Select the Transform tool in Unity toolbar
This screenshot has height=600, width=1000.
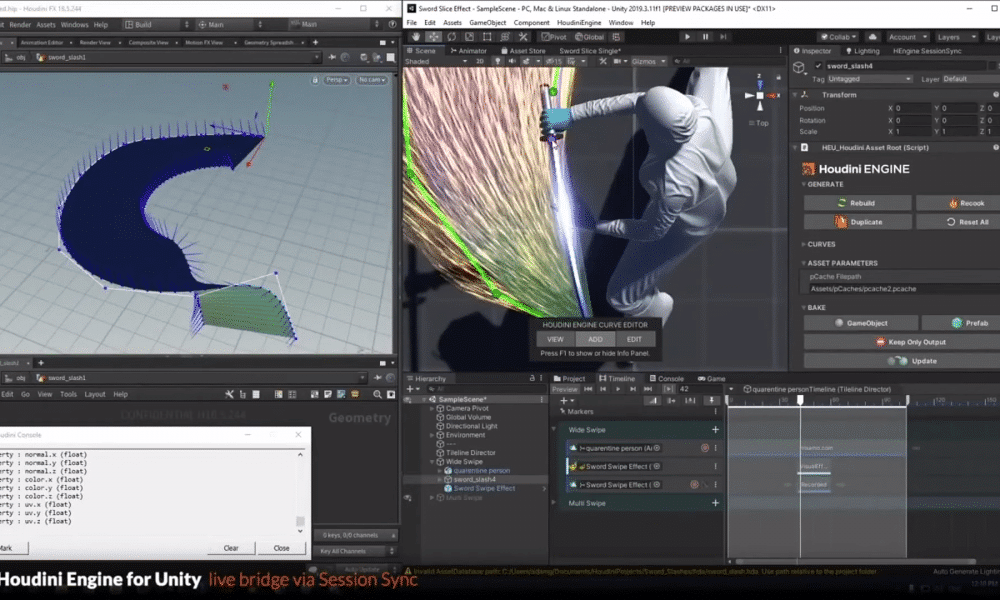tap(505, 37)
